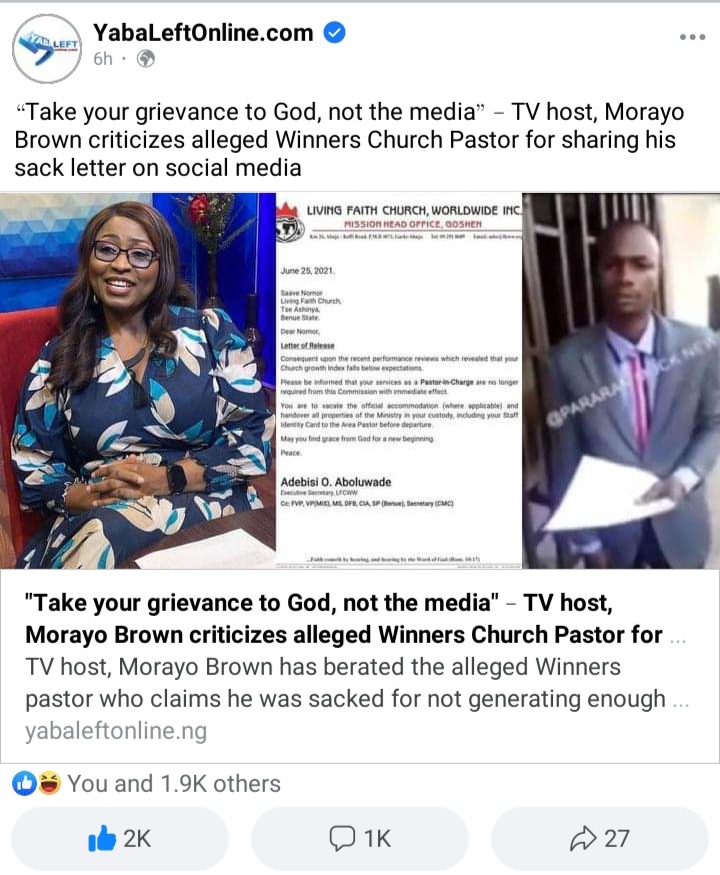
Task: View 'You and 1.9K others' reactions list
Action: pos(174,783)
